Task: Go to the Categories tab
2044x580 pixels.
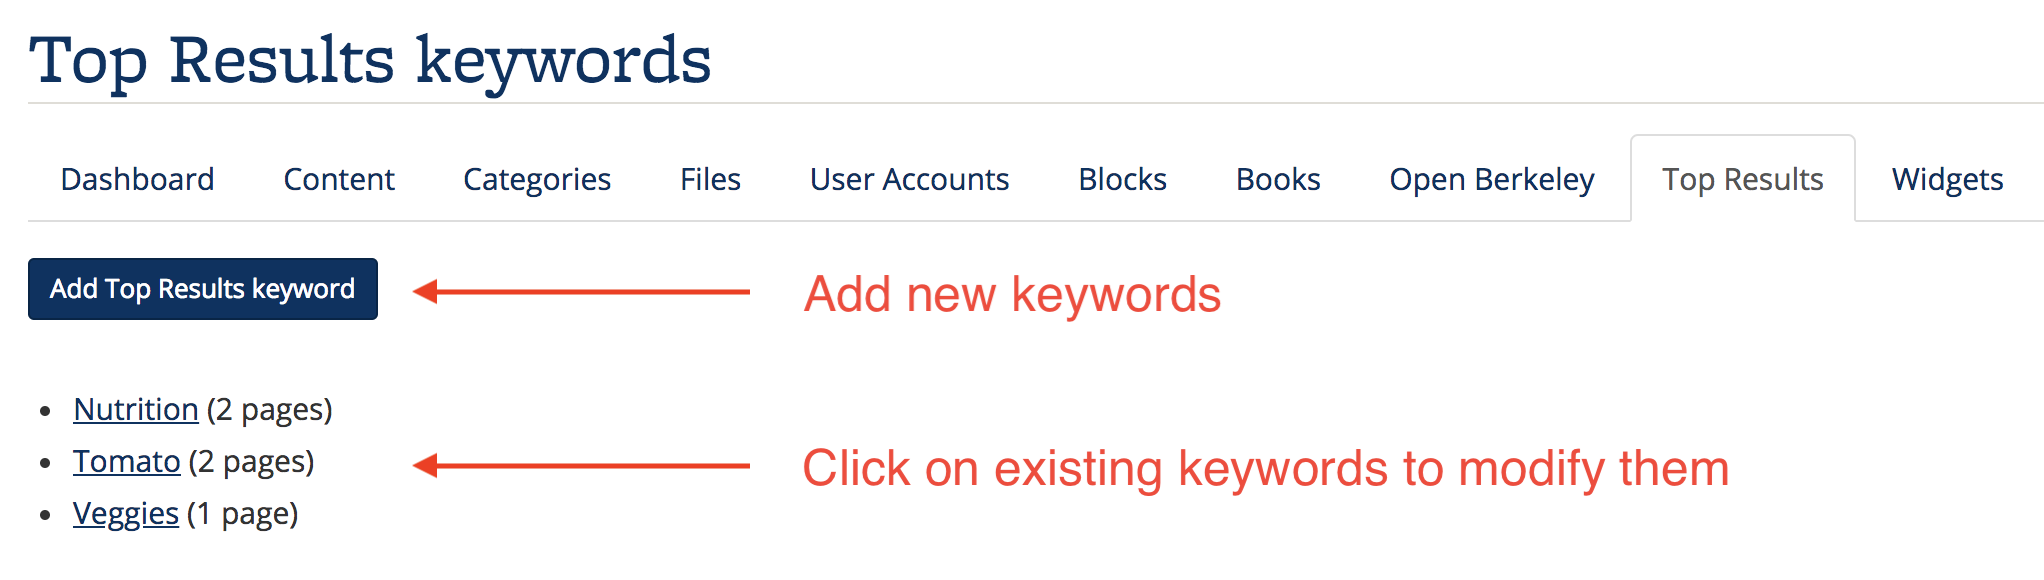Action: pyautogui.click(x=537, y=179)
